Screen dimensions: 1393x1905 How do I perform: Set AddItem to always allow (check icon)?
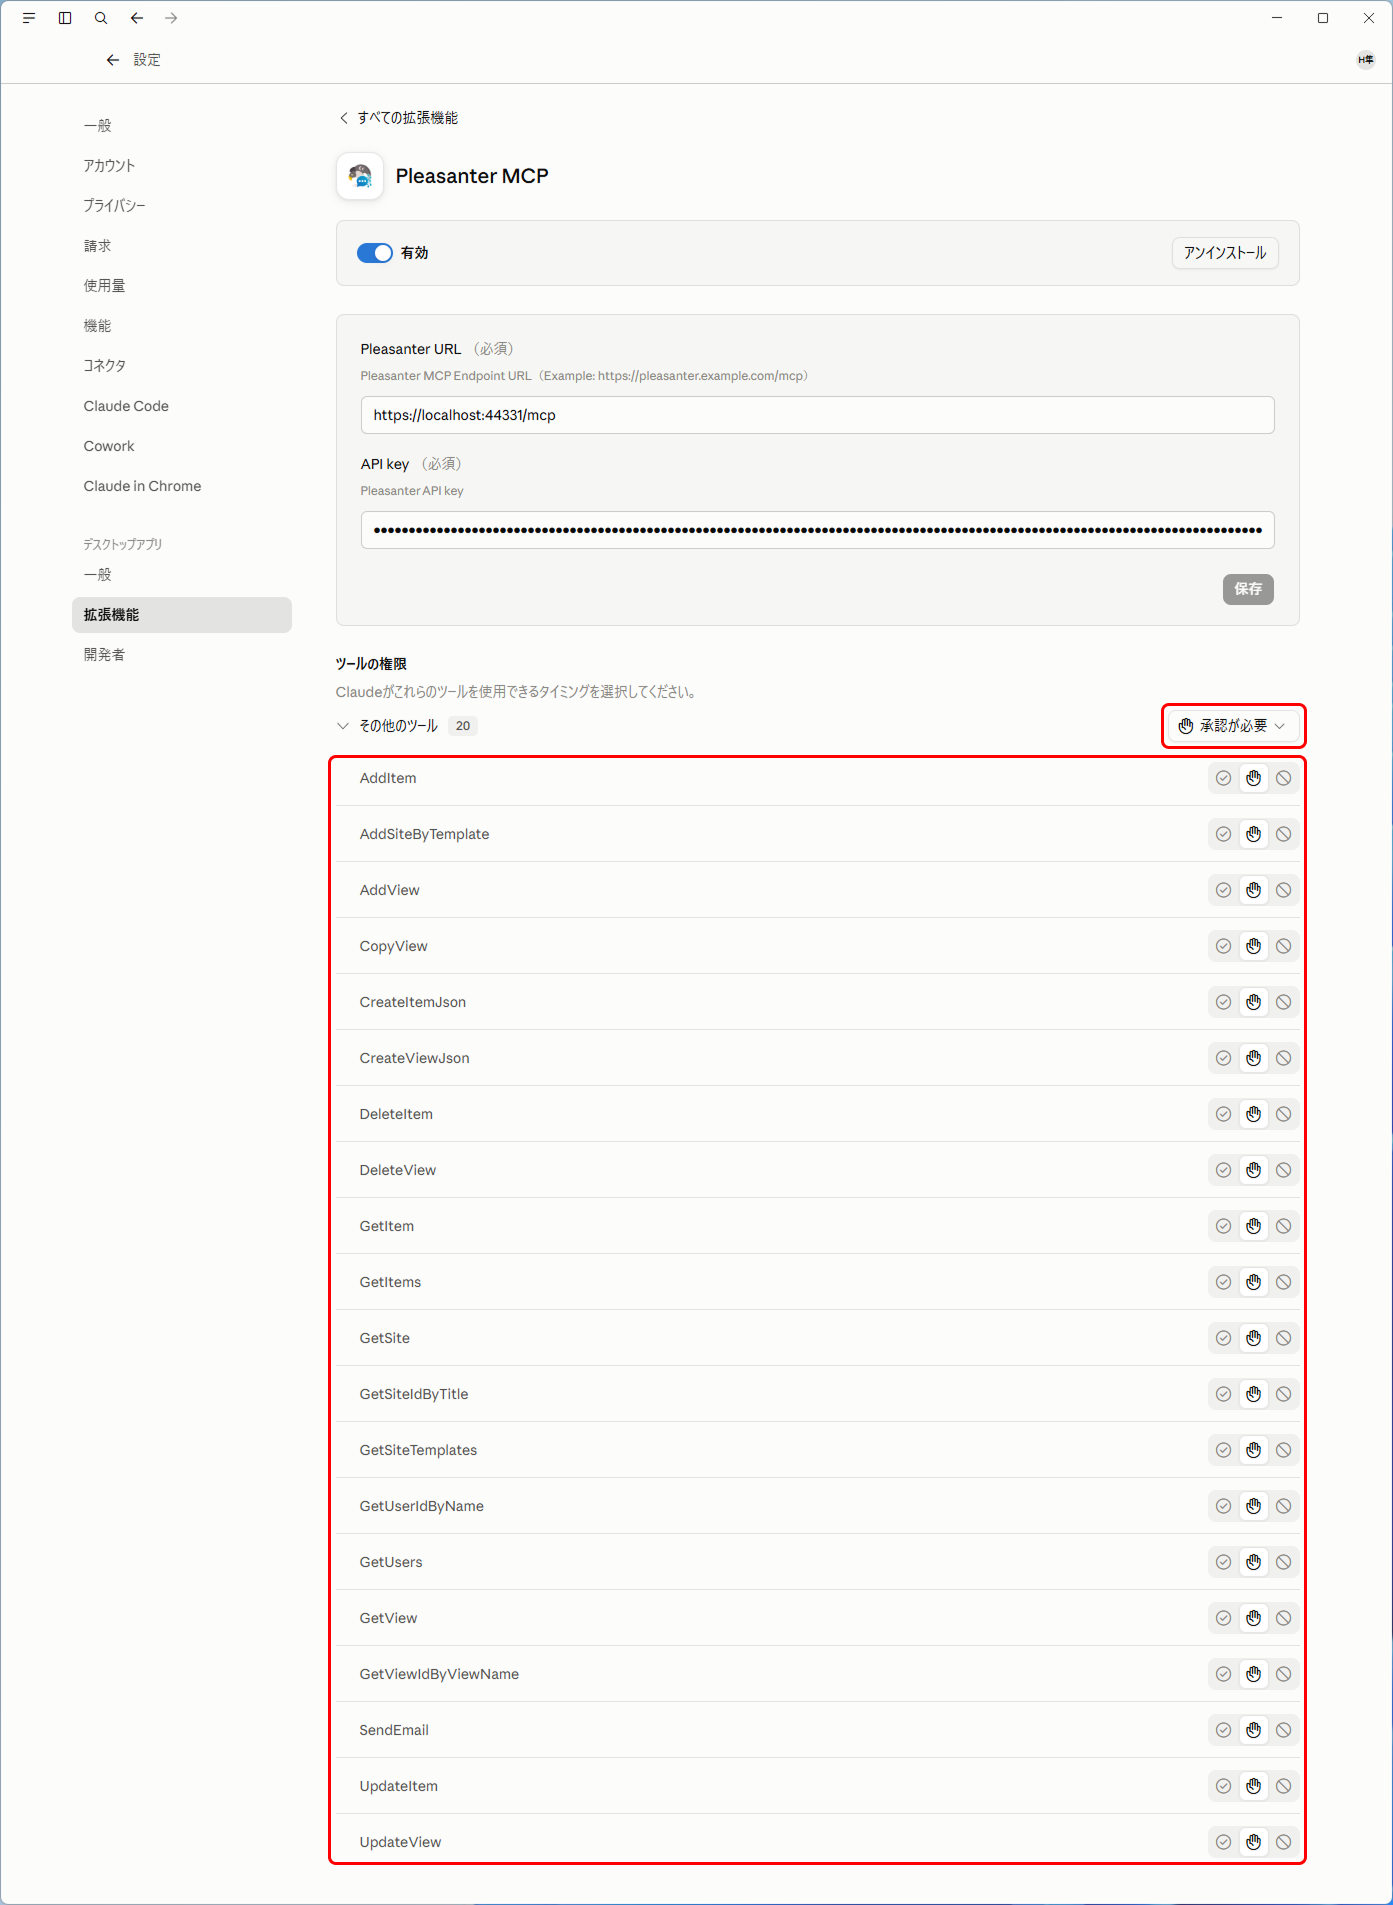(x=1223, y=778)
